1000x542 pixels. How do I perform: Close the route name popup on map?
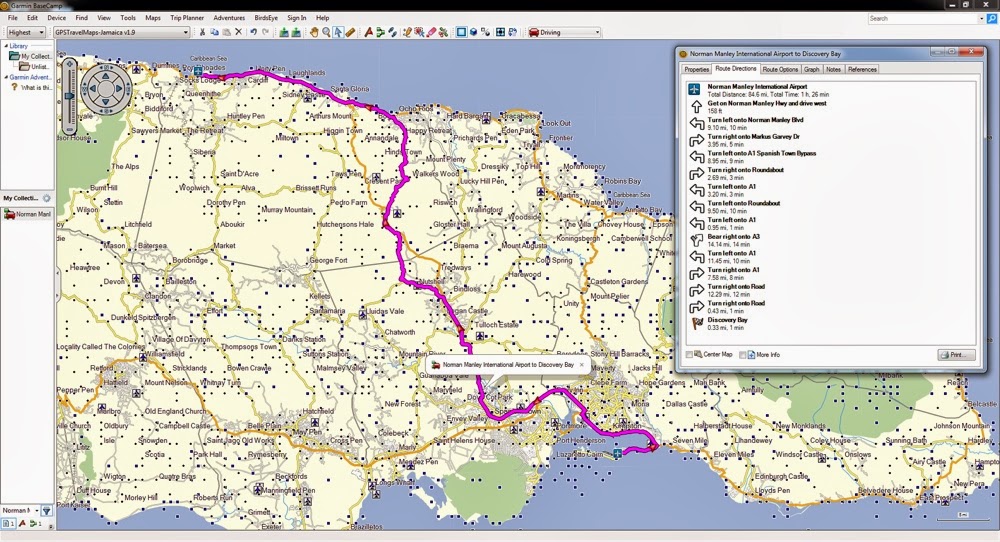pyautogui.click(x=581, y=365)
